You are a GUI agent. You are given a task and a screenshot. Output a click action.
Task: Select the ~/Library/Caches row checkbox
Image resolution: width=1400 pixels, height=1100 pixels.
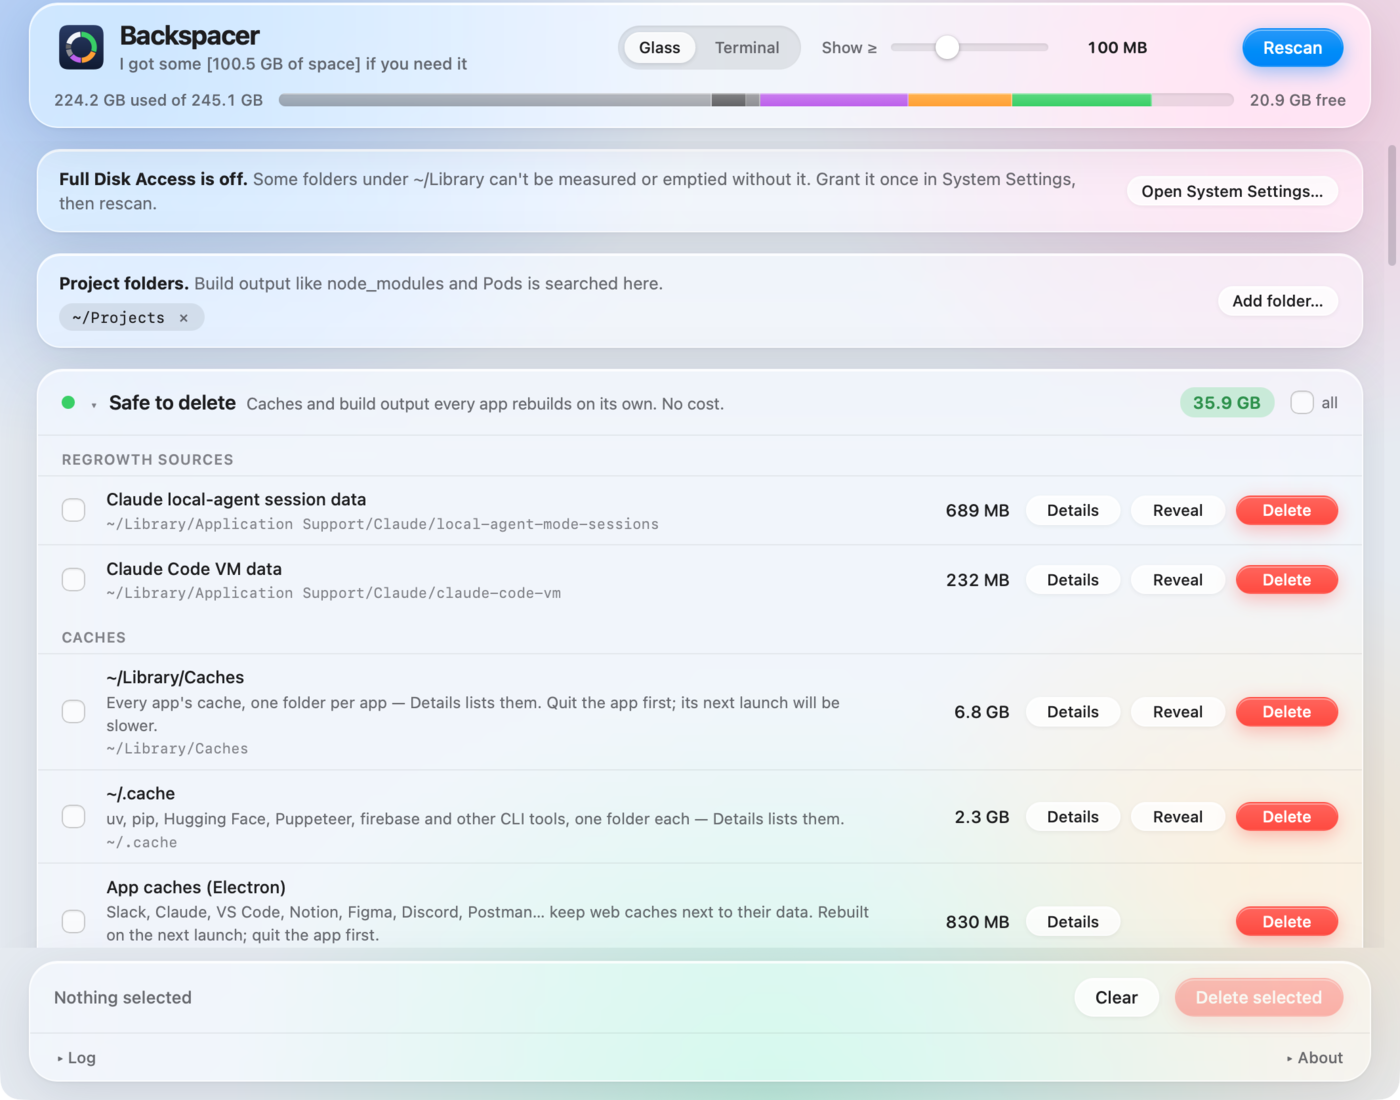pos(74,712)
